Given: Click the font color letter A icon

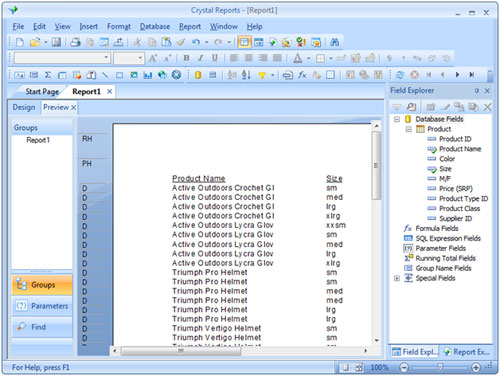Looking at the screenshot, I should tap(298, 58).
